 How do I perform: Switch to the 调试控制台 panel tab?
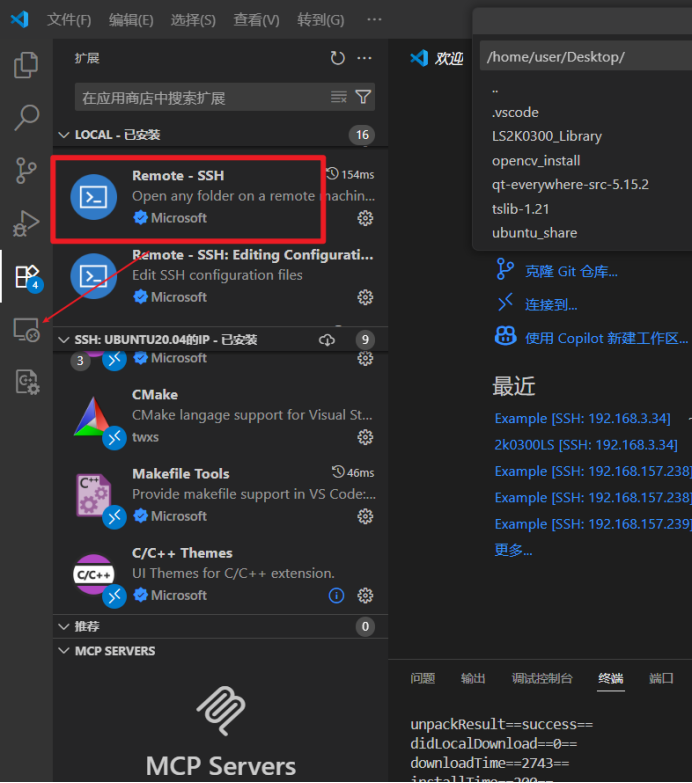(542, 678)
